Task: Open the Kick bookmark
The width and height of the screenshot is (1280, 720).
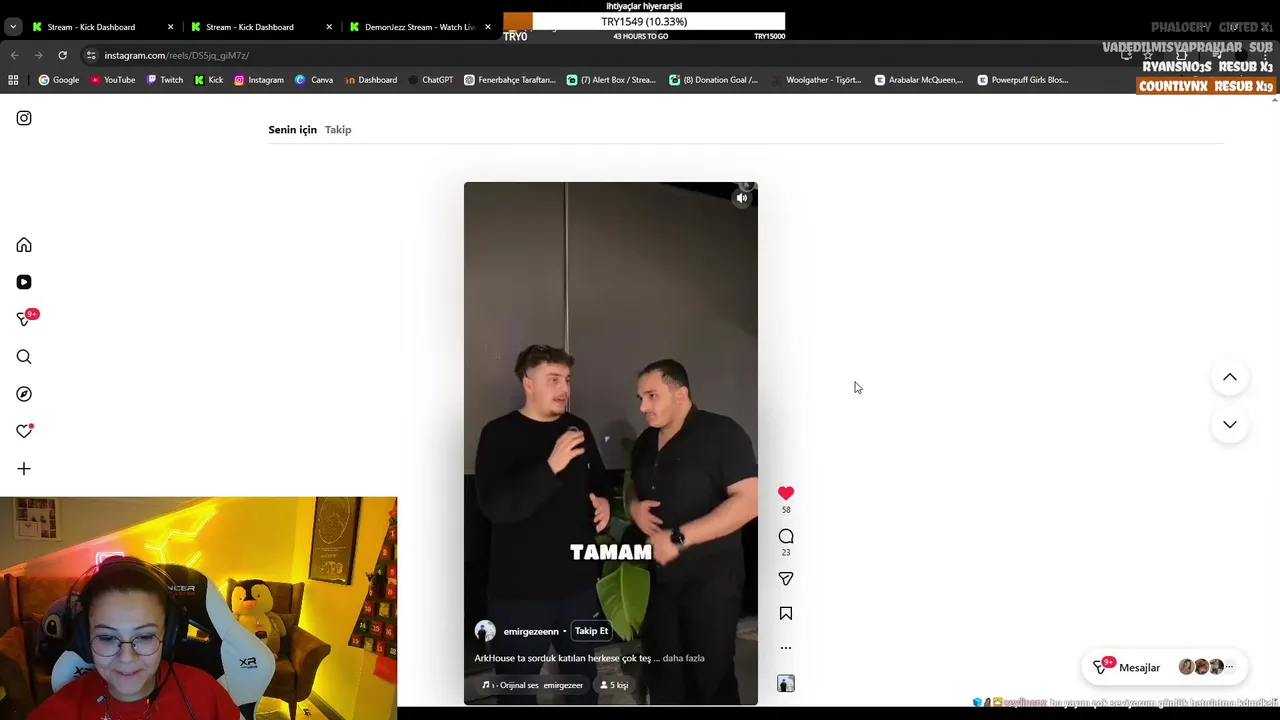Action: 209,80
